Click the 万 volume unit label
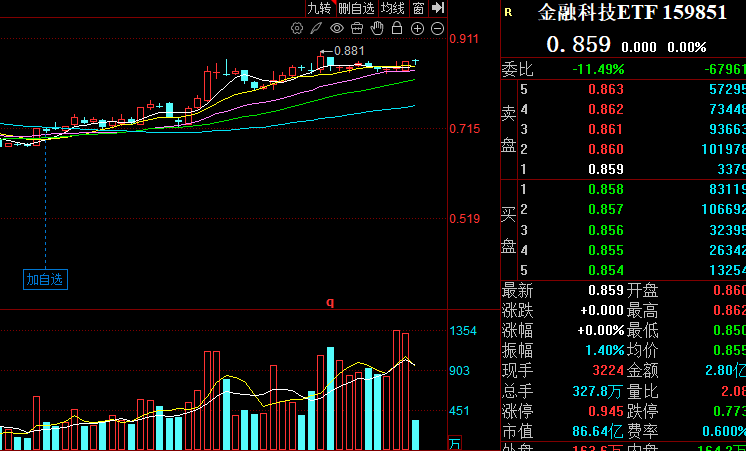 pyautogui.click(x=455, y=443)
